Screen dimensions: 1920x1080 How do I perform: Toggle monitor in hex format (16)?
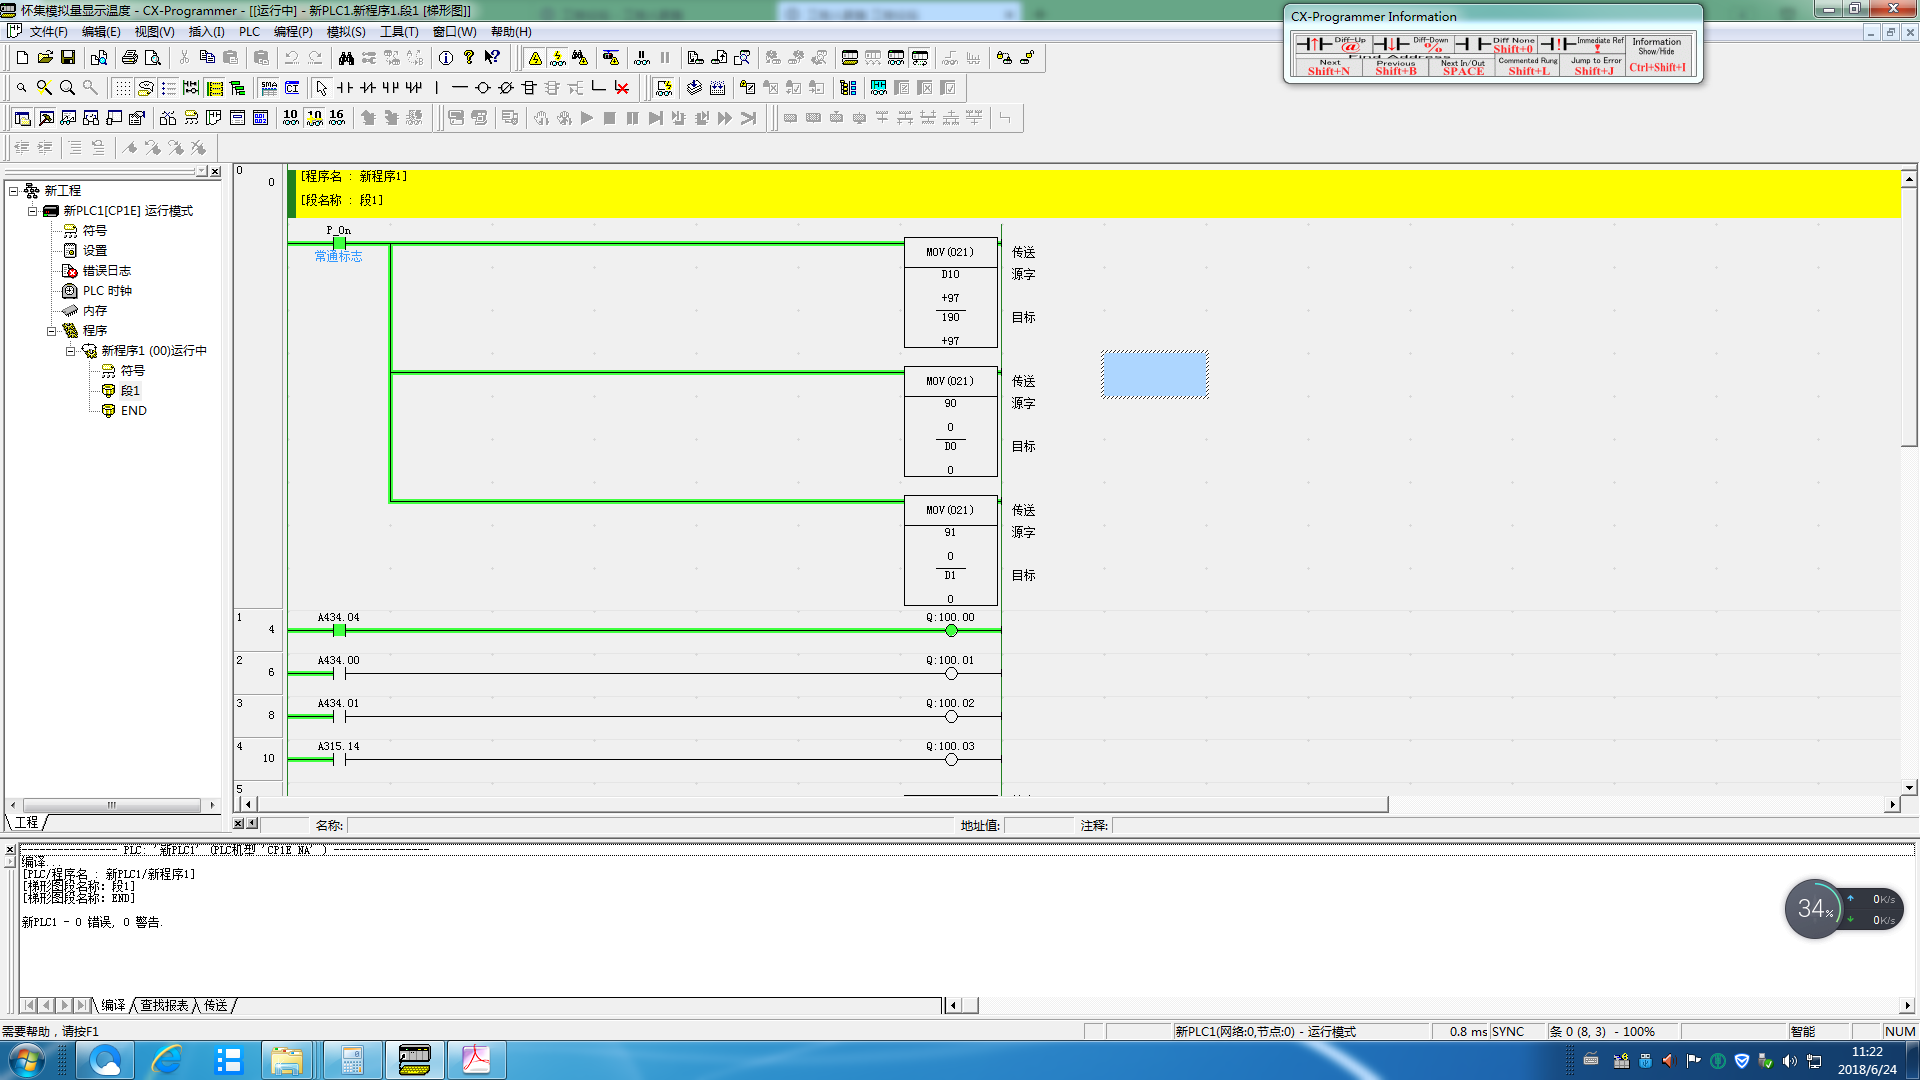point(337,118)
